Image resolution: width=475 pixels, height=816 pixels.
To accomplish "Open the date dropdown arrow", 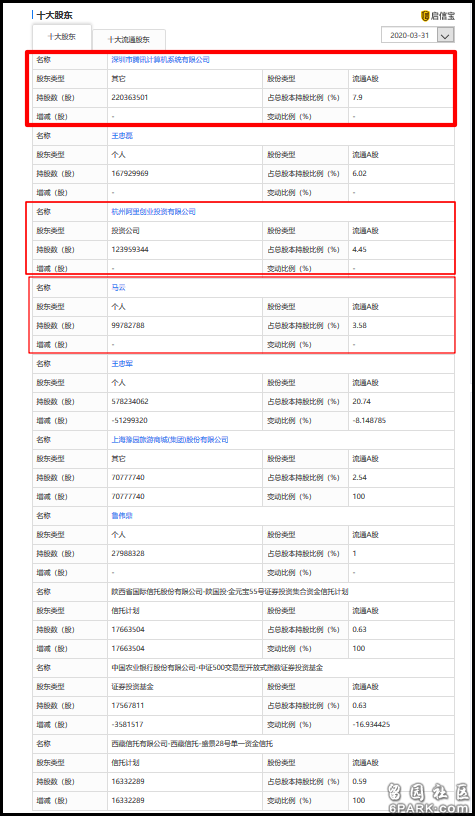I will (x=446, y=35).
